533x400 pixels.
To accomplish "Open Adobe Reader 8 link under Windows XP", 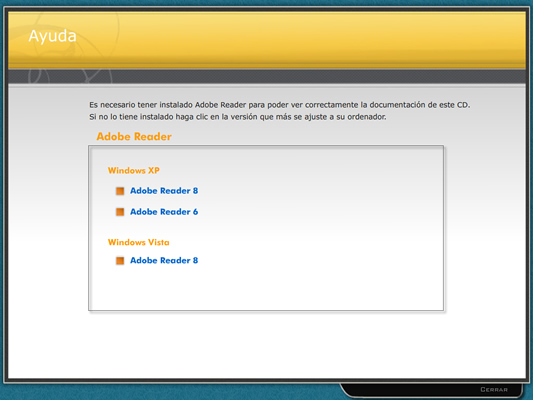I will coord(164,191).
